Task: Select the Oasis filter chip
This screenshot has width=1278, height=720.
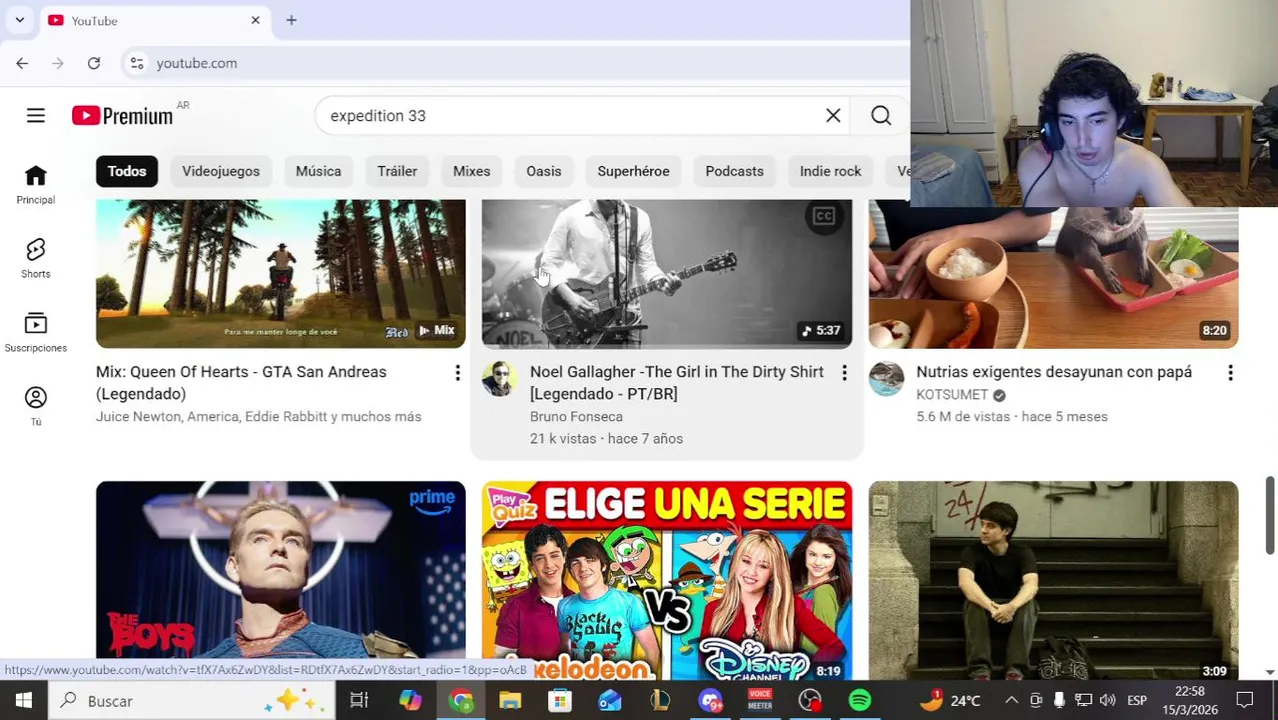Action: 544,171
